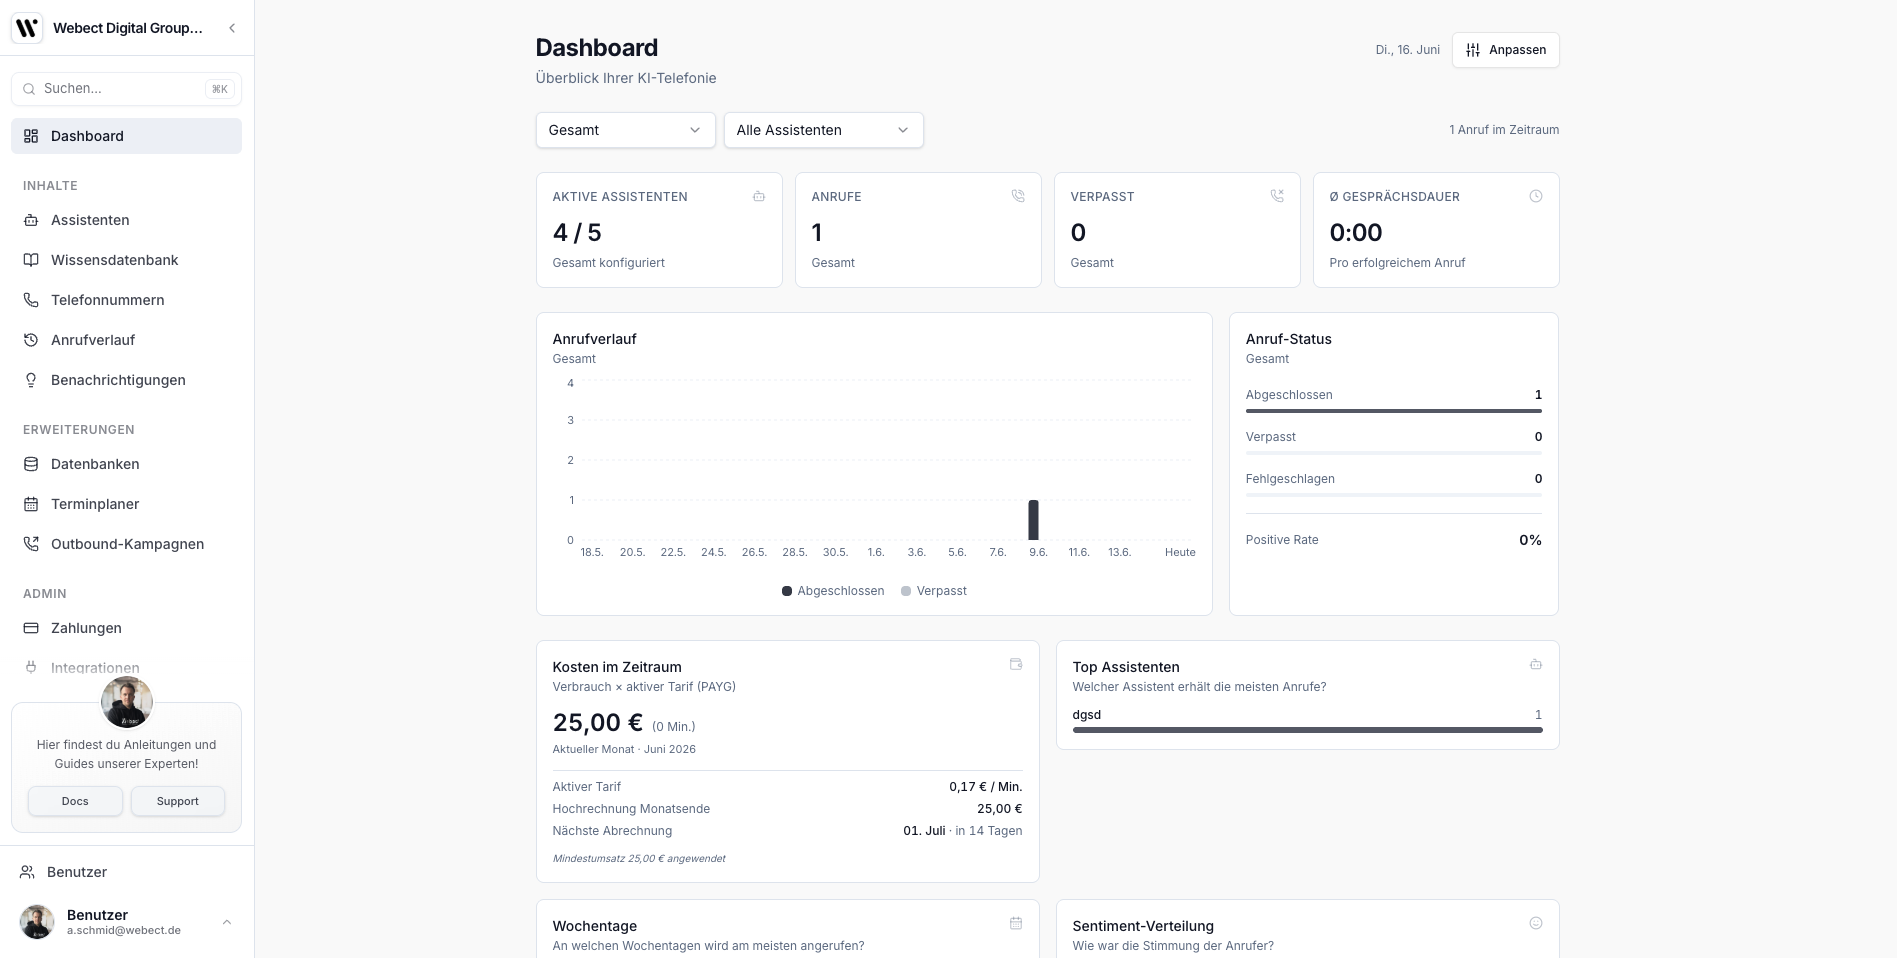This screenshot has width=1897, height=958.
Task: Open the Assistenten page
Action: click(x=126, y=220)
